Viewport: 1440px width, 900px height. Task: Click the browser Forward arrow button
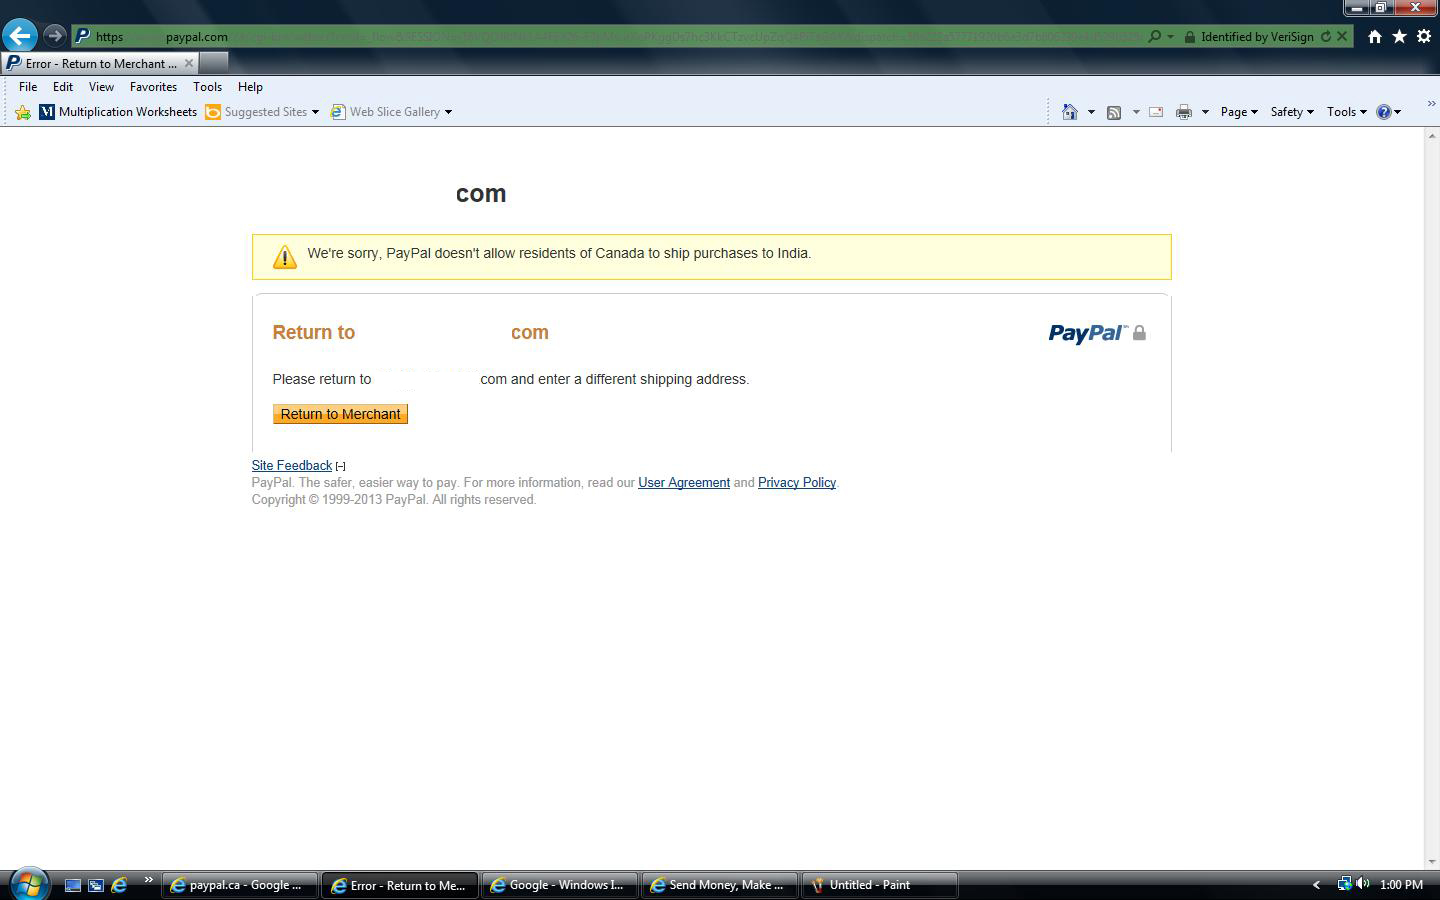[x=55, y=36]
